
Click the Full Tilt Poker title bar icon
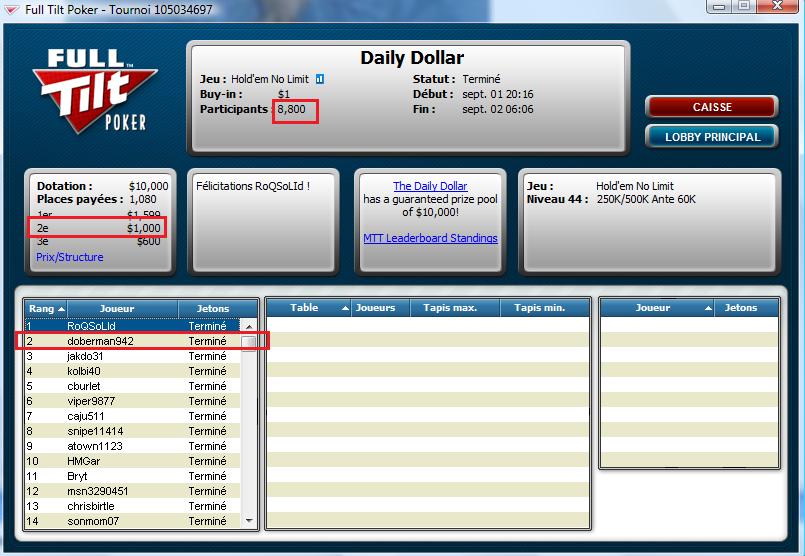[x=11, y=10]
